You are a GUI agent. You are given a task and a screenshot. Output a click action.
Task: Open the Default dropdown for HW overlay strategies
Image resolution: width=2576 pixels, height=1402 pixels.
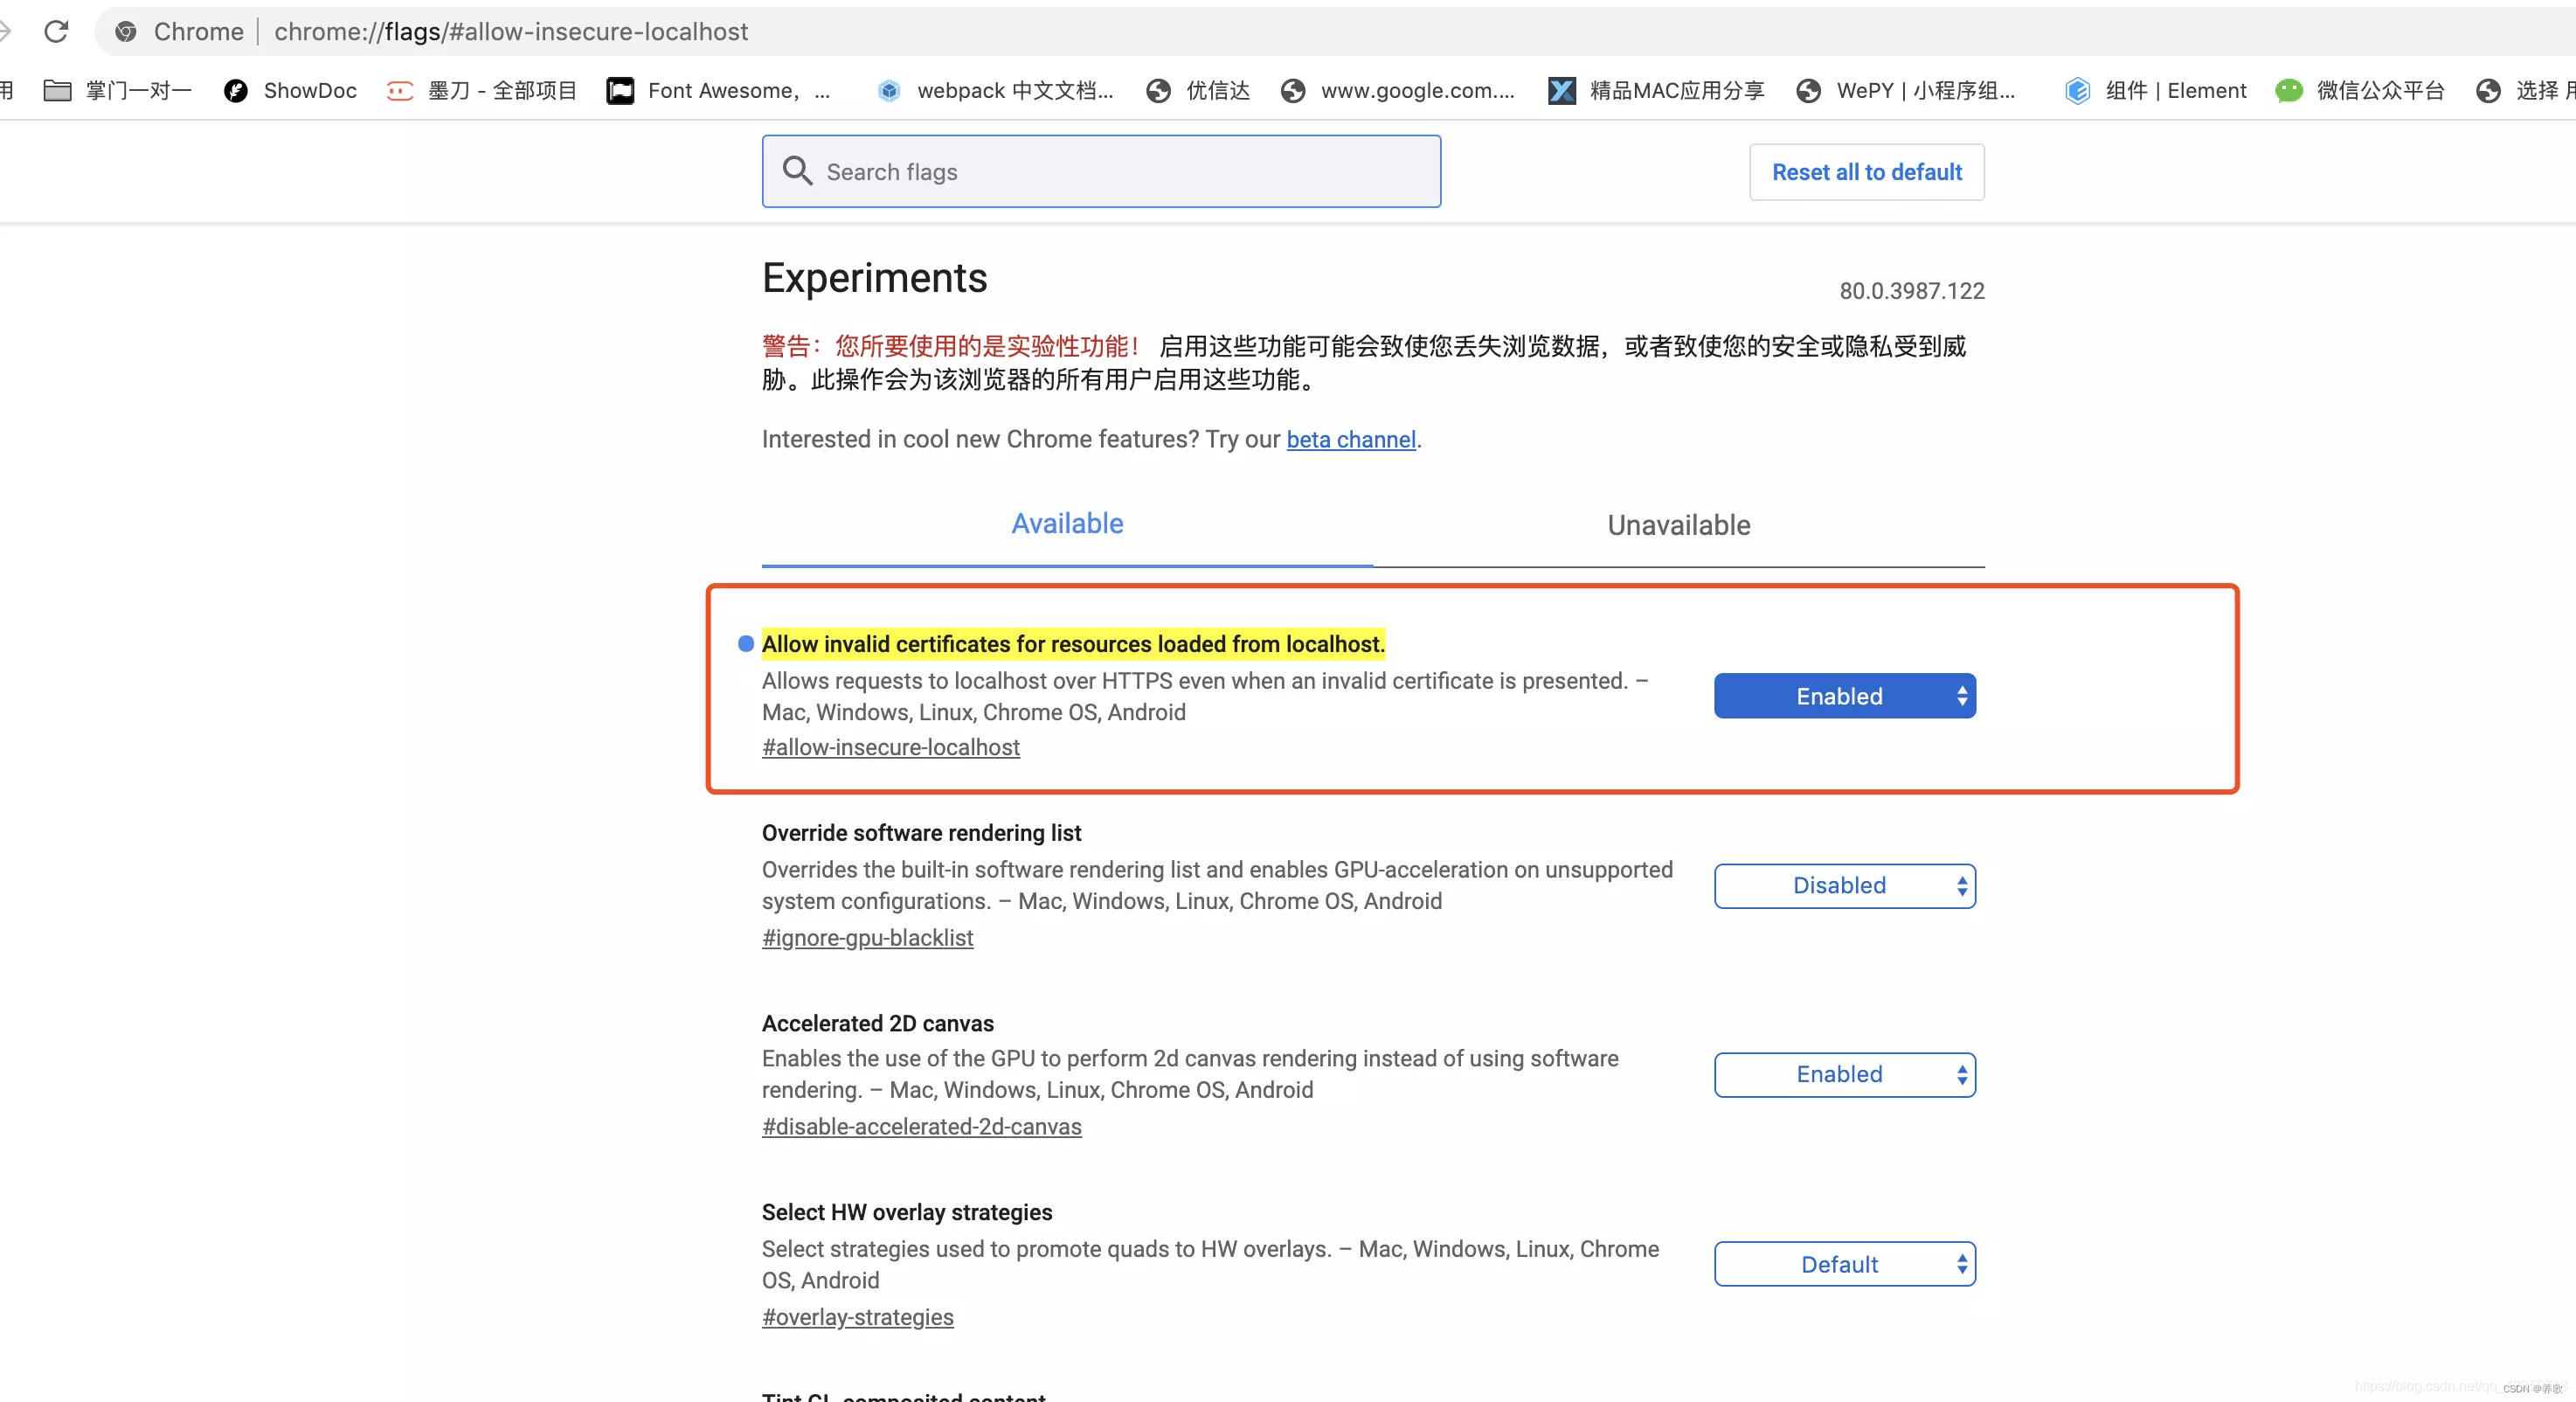tap(1844, 1263)
